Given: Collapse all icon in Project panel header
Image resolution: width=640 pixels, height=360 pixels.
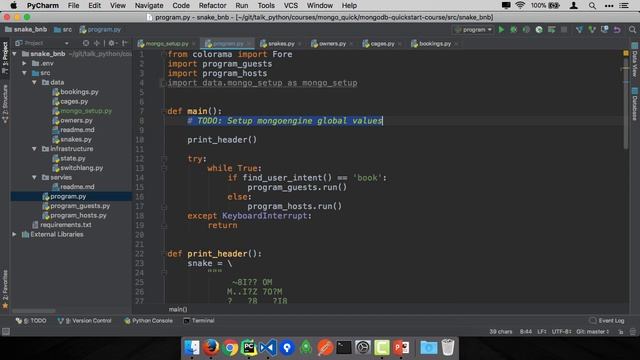Looking at the screenshot, I should point(97,43).
